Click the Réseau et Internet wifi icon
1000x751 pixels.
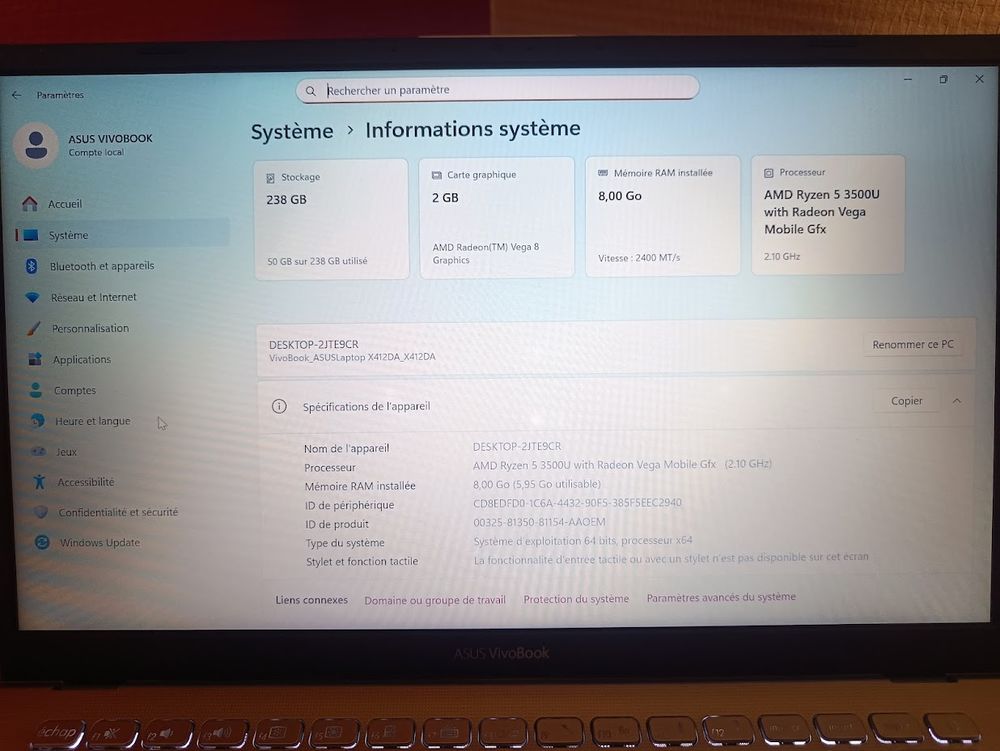click(x=33, y=297)
